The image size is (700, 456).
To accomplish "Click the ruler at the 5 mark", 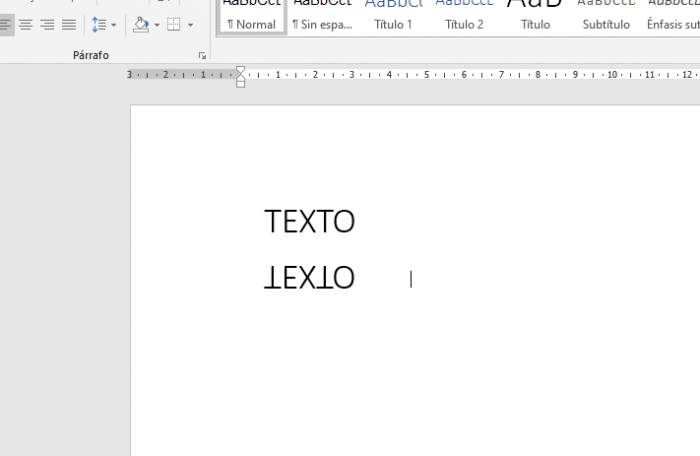I will tap(426, 75).
